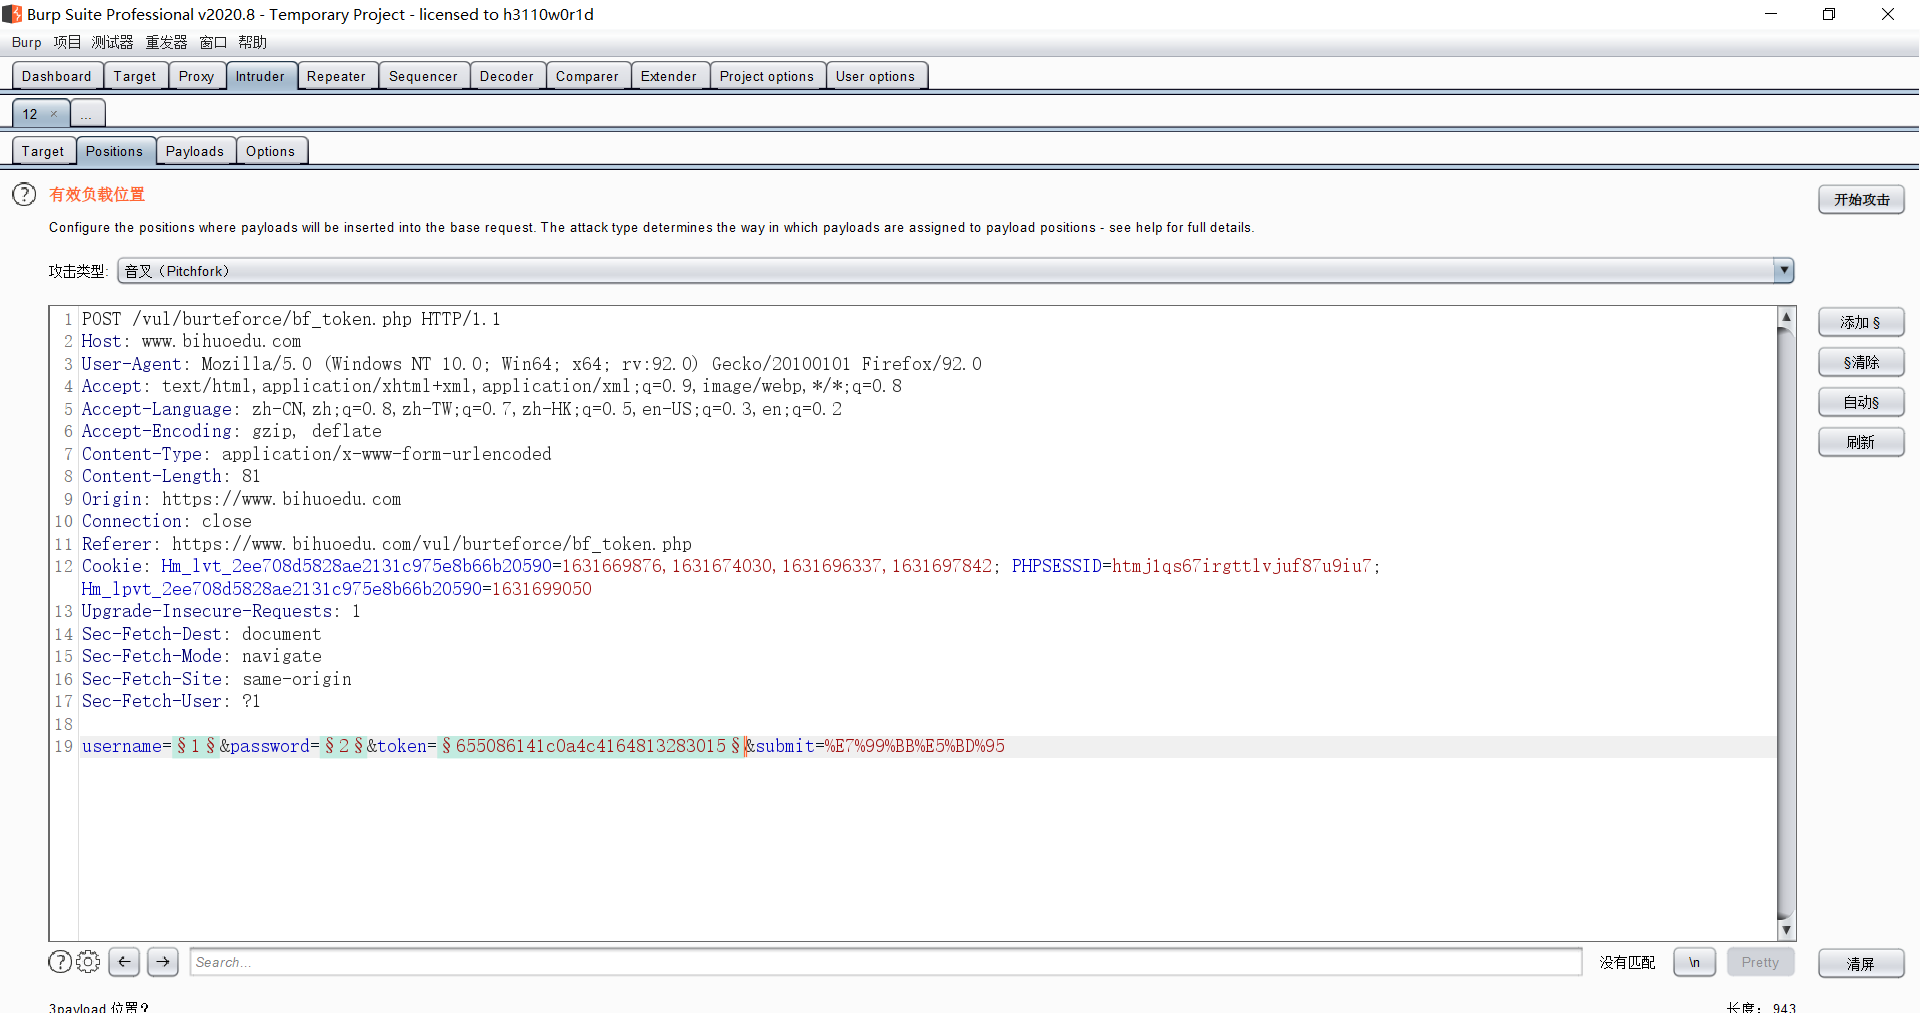Open the 测试器 menu

click(x=112, y=42)
